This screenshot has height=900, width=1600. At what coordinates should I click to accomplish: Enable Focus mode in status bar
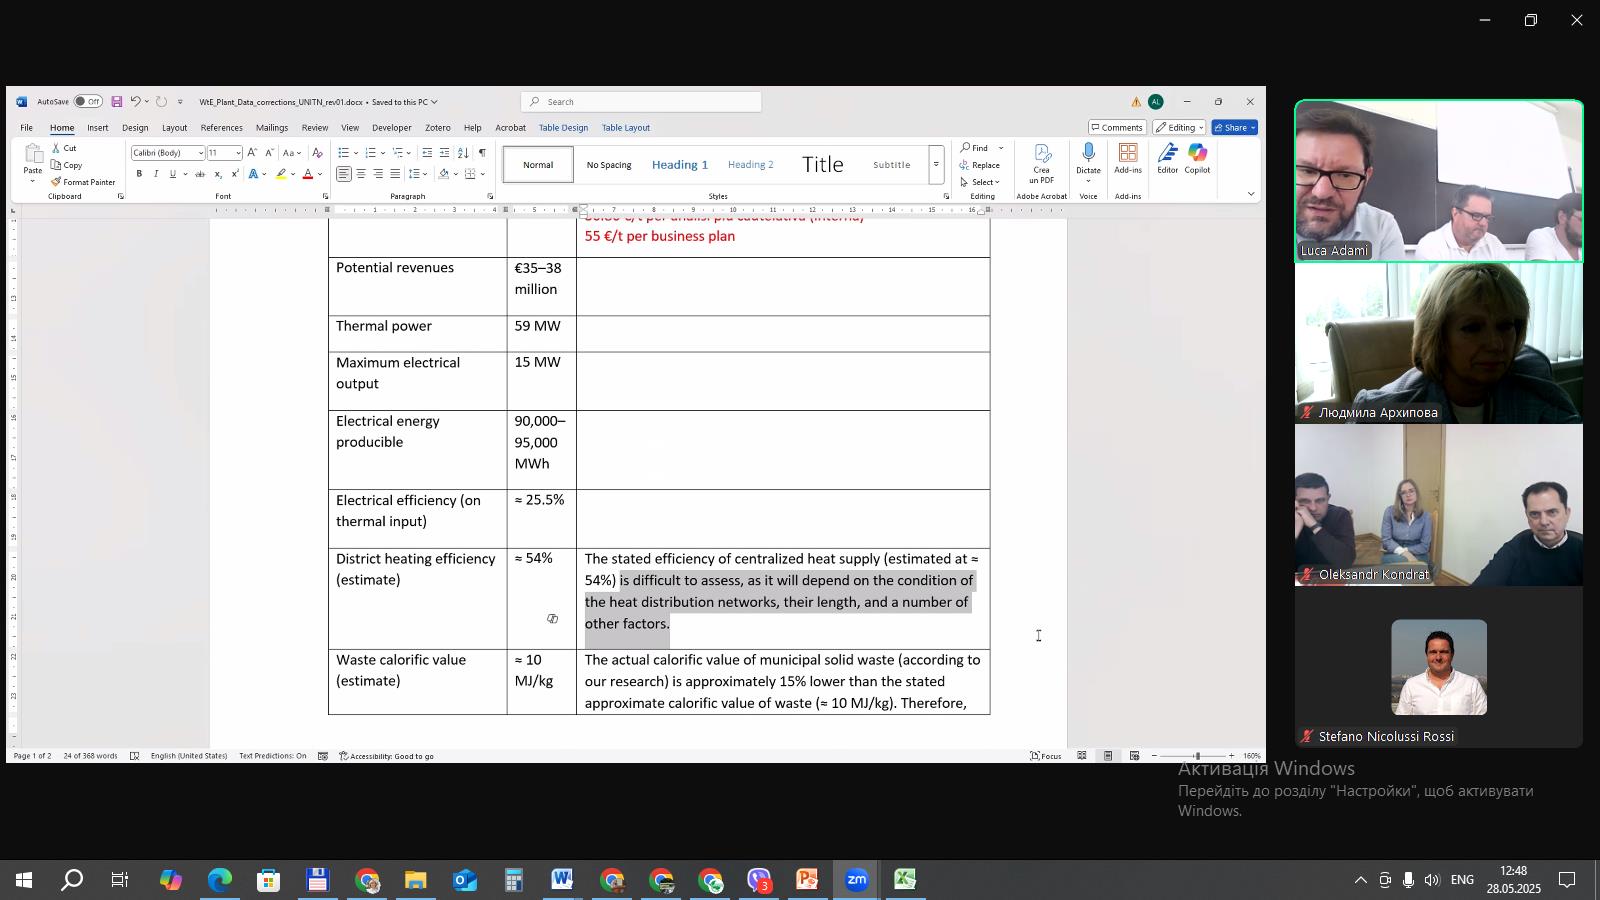pos(1046,756)
